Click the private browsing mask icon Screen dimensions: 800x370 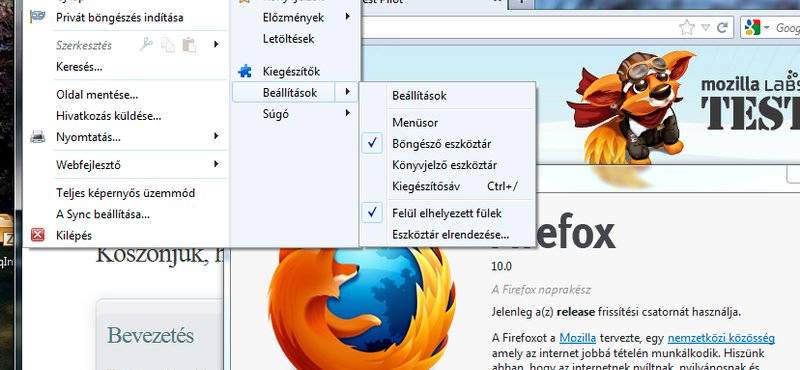38,17
